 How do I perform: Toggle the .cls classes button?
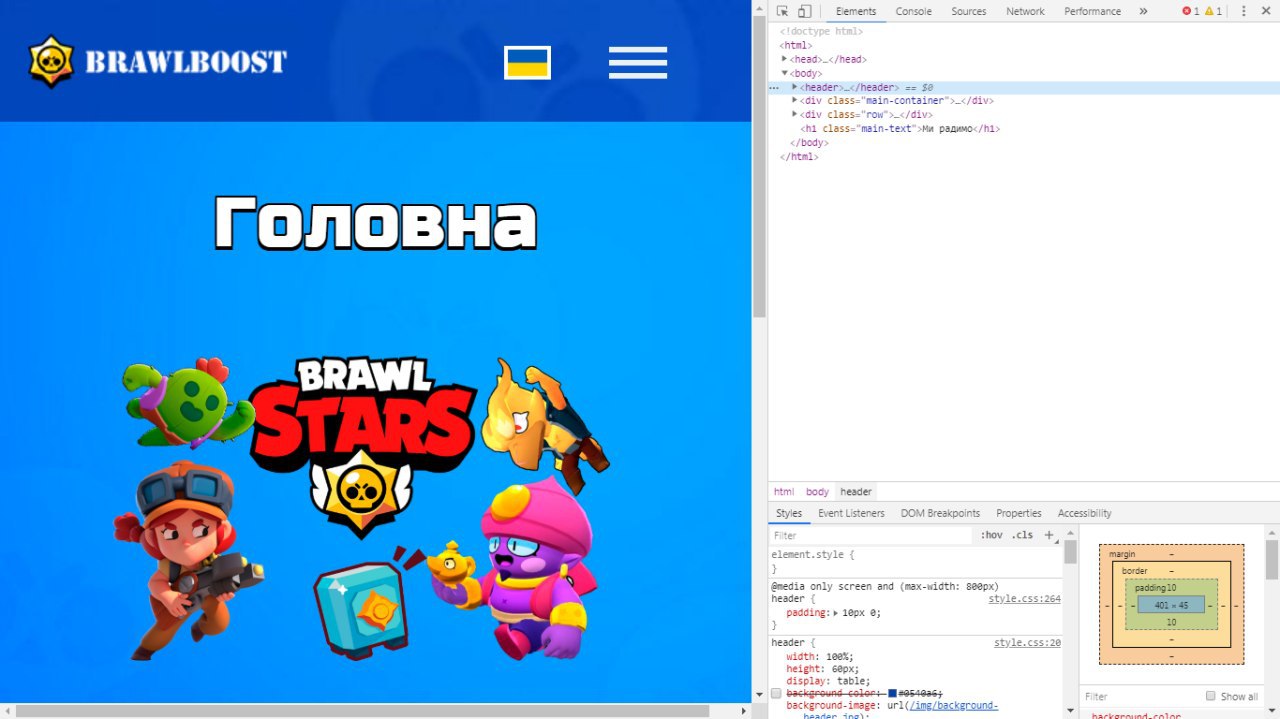1022,535
